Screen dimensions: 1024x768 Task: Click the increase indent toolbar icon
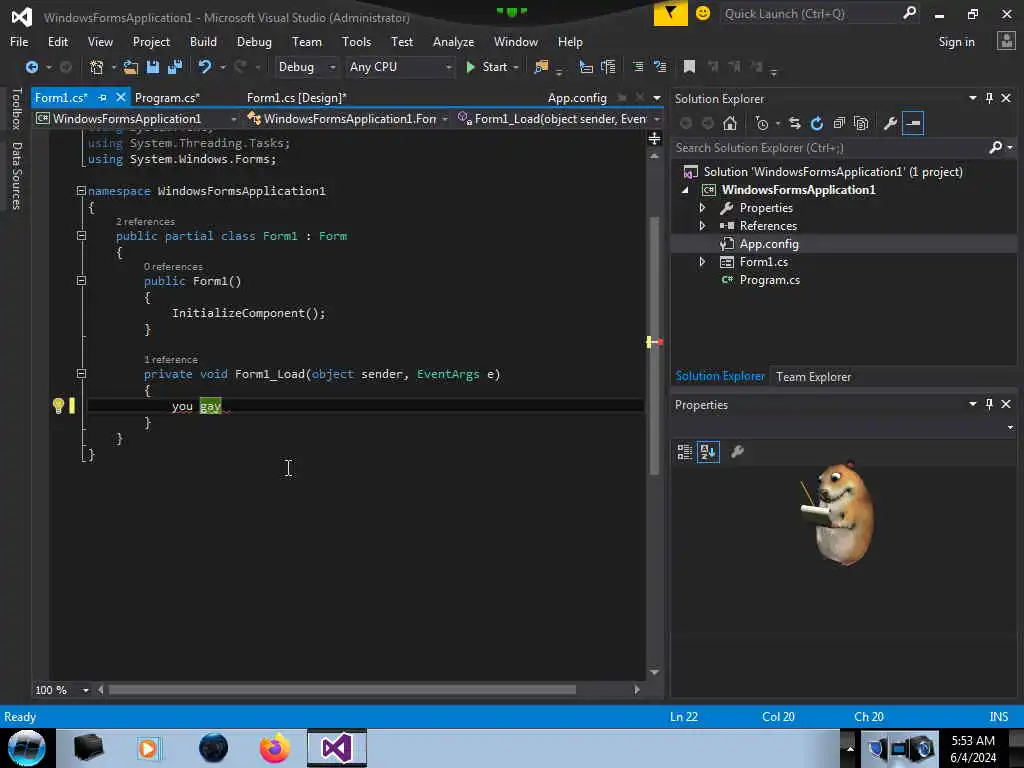[x=608, y=67]
